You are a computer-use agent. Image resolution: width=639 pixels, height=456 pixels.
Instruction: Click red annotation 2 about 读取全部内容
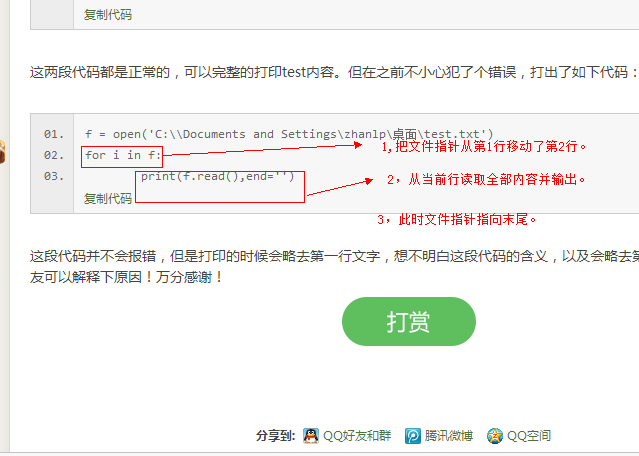486,179
